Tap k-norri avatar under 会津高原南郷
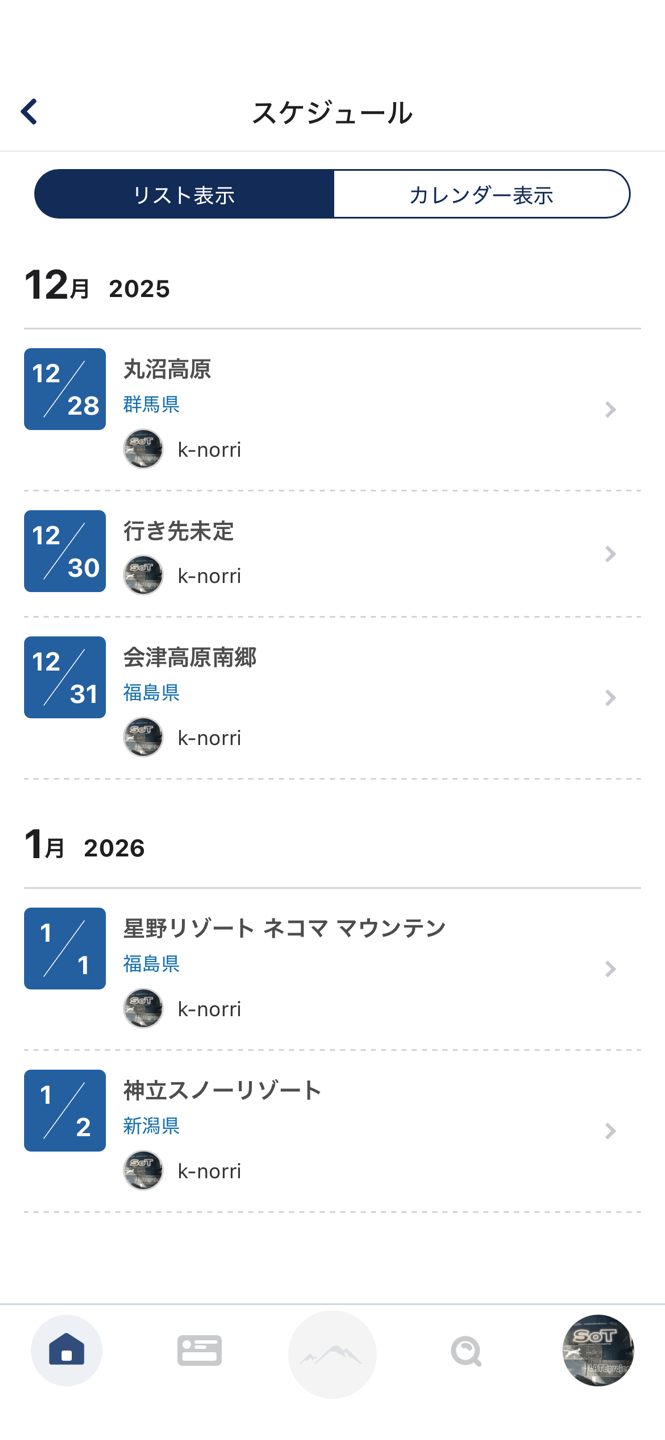This screenshot has width=665, height=1440. (x=143, y=738)
